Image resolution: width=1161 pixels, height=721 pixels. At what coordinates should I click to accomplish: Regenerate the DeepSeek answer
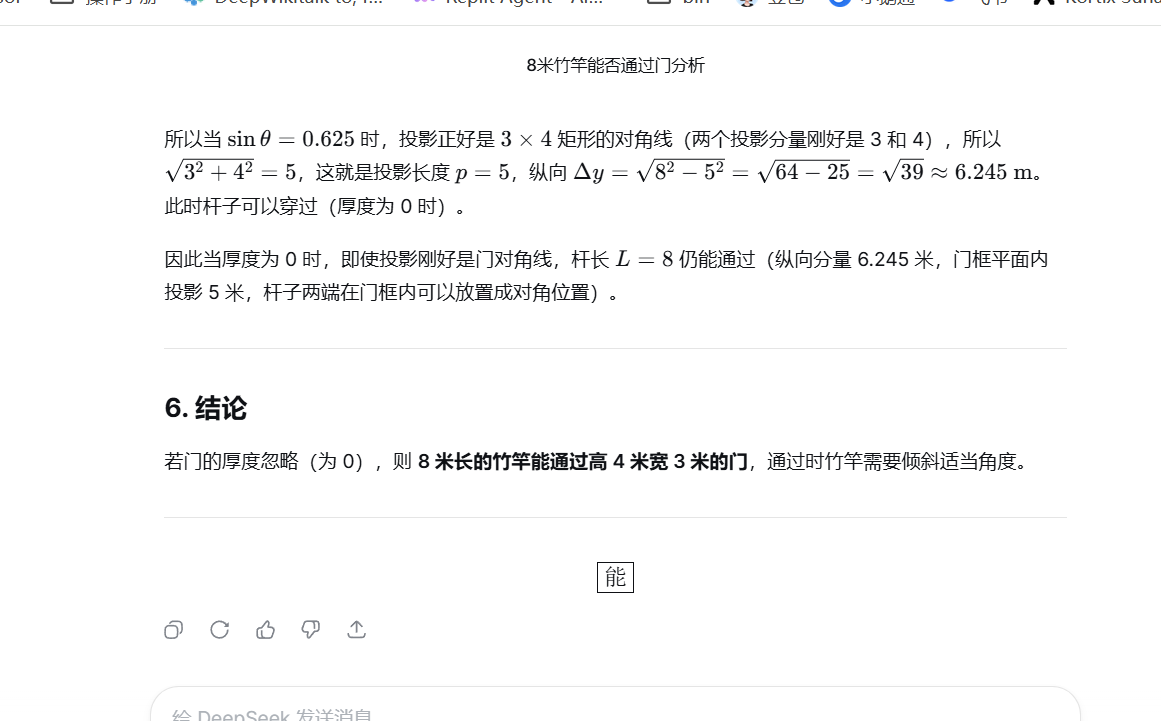(x=219, y=630)
